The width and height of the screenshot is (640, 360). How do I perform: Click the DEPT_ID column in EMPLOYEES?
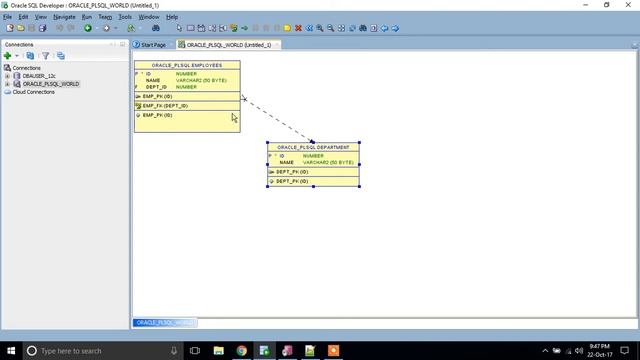tap(156, 87)
